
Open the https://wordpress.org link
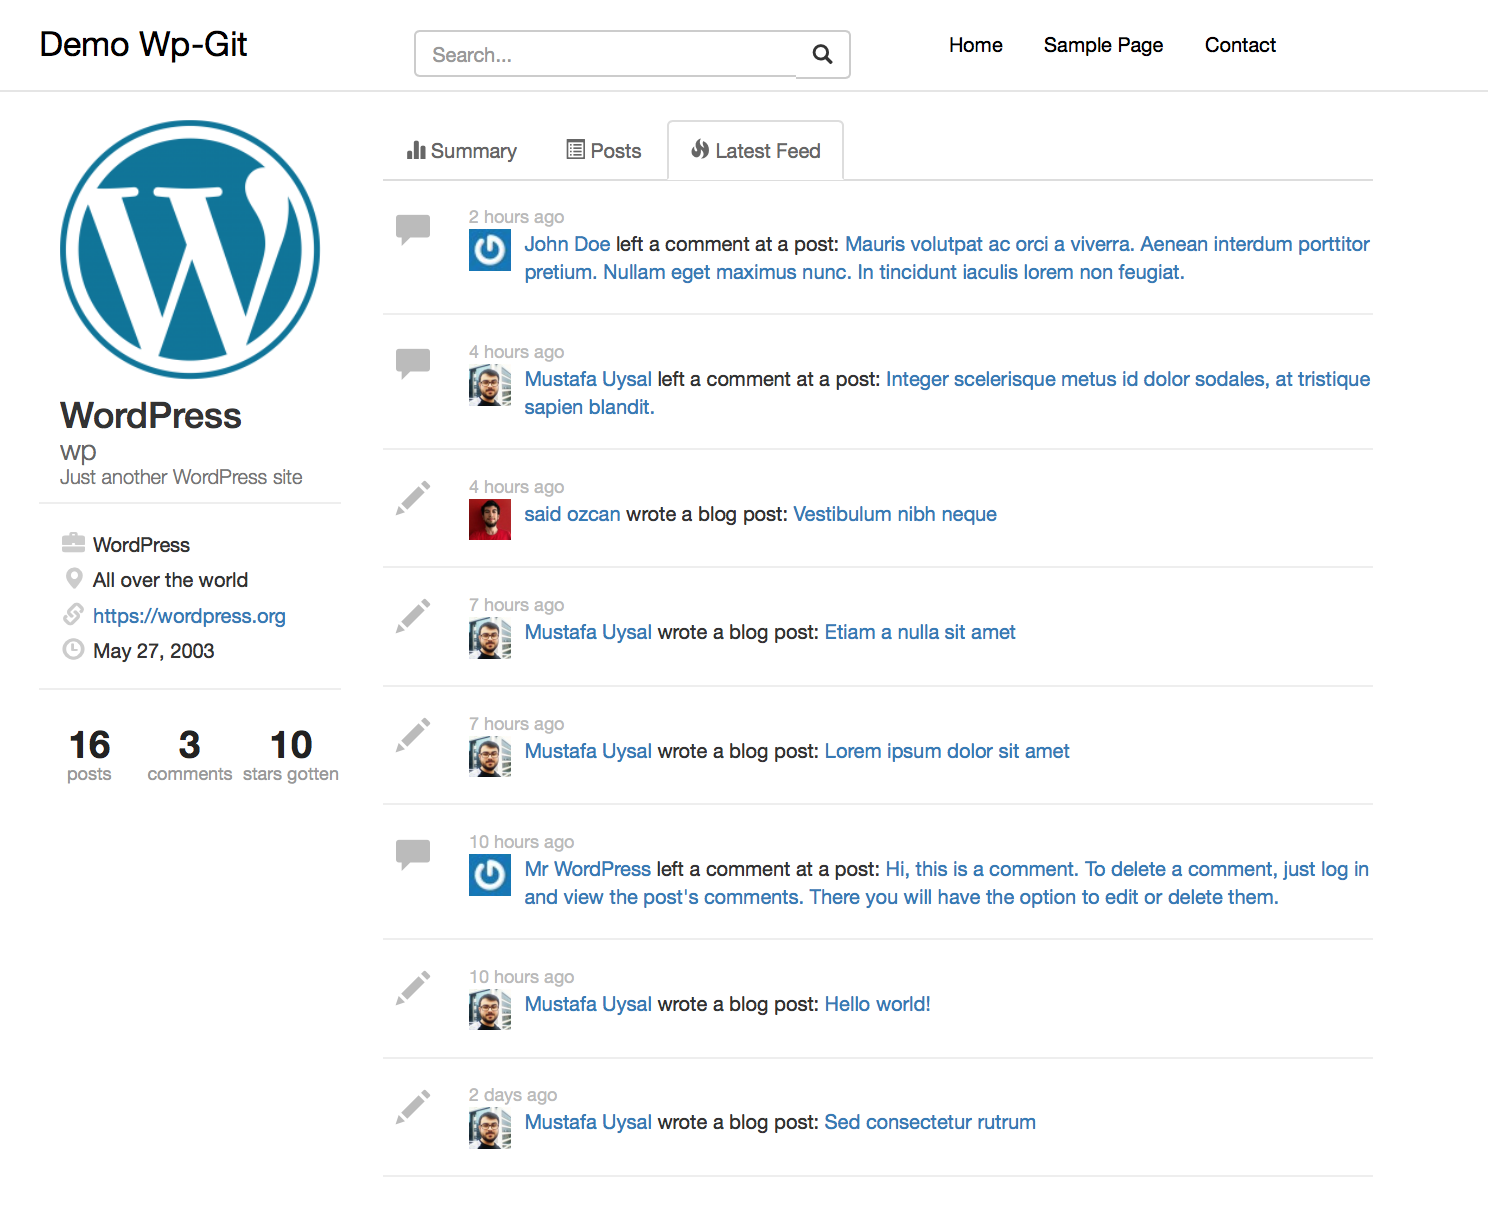[x=189, y=615]
